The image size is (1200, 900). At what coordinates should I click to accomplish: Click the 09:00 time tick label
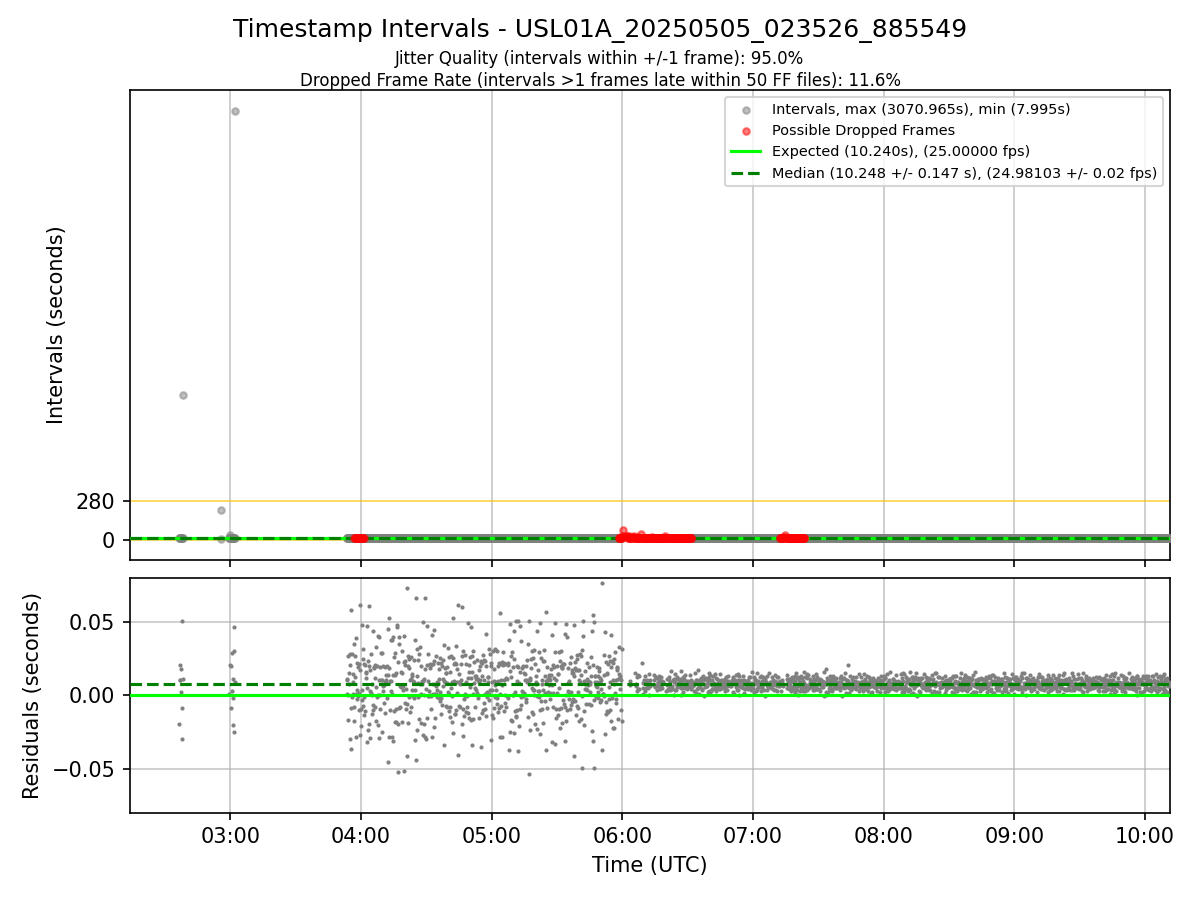click(1014, 834)
